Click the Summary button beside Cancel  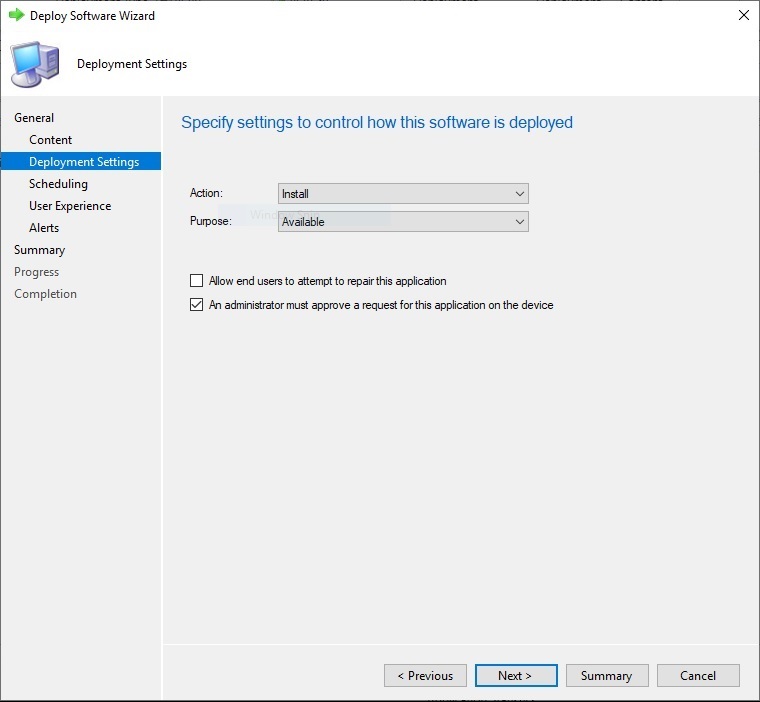pyautogui.click(x=607, y=676)
